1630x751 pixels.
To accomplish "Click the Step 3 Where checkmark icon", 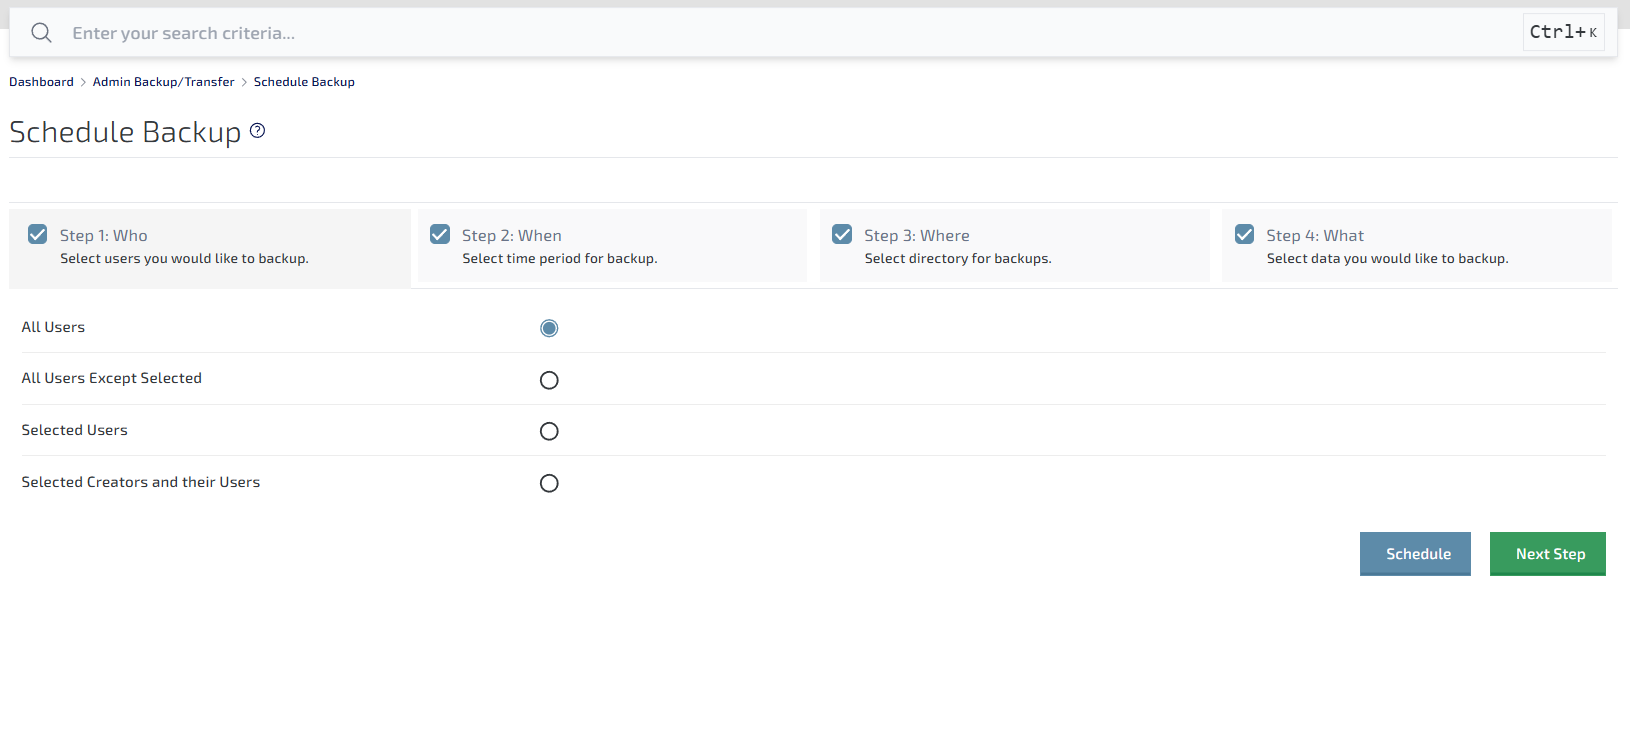I will tap(842, 234).
